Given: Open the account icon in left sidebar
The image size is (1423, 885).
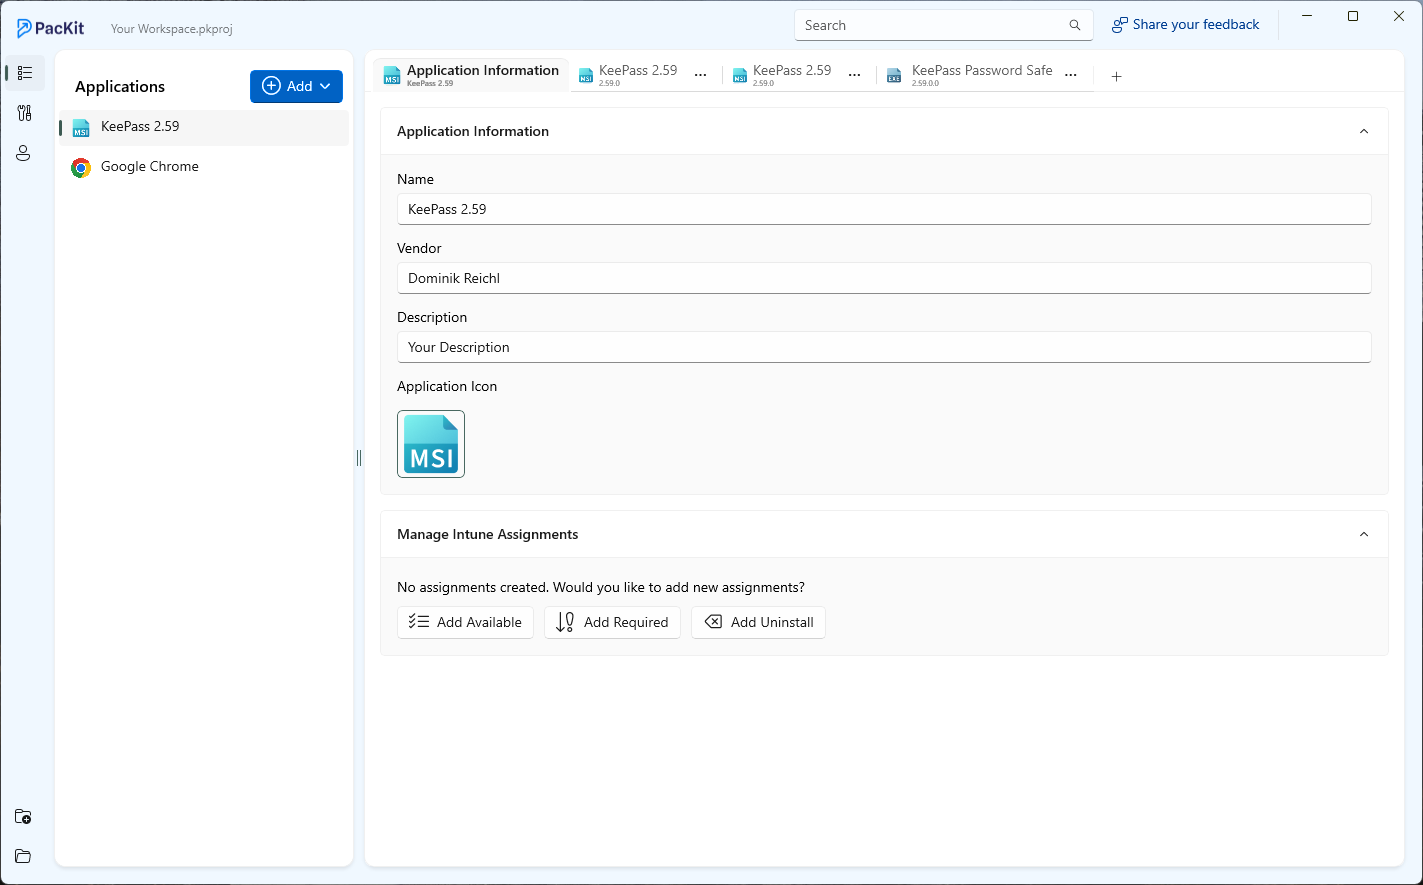Looking at the screenshot, I should tap(24, 153).
